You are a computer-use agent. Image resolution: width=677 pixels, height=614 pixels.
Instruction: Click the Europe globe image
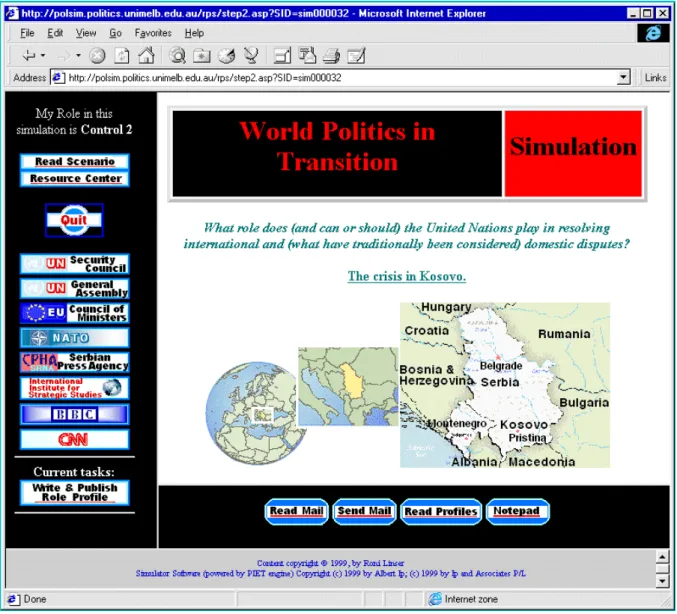(x=255, y=414)
